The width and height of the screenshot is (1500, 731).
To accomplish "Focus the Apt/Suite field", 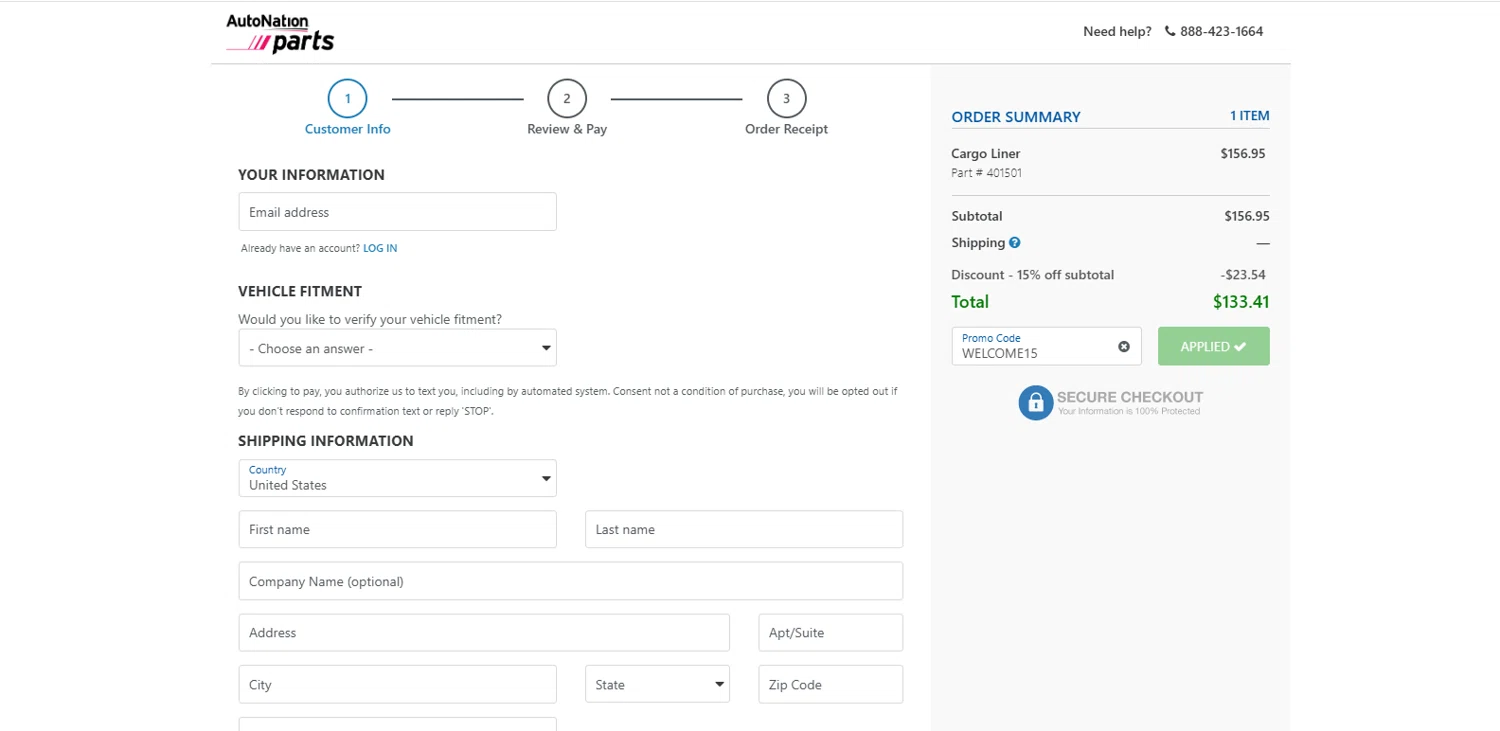I will (x=830, y=632).
